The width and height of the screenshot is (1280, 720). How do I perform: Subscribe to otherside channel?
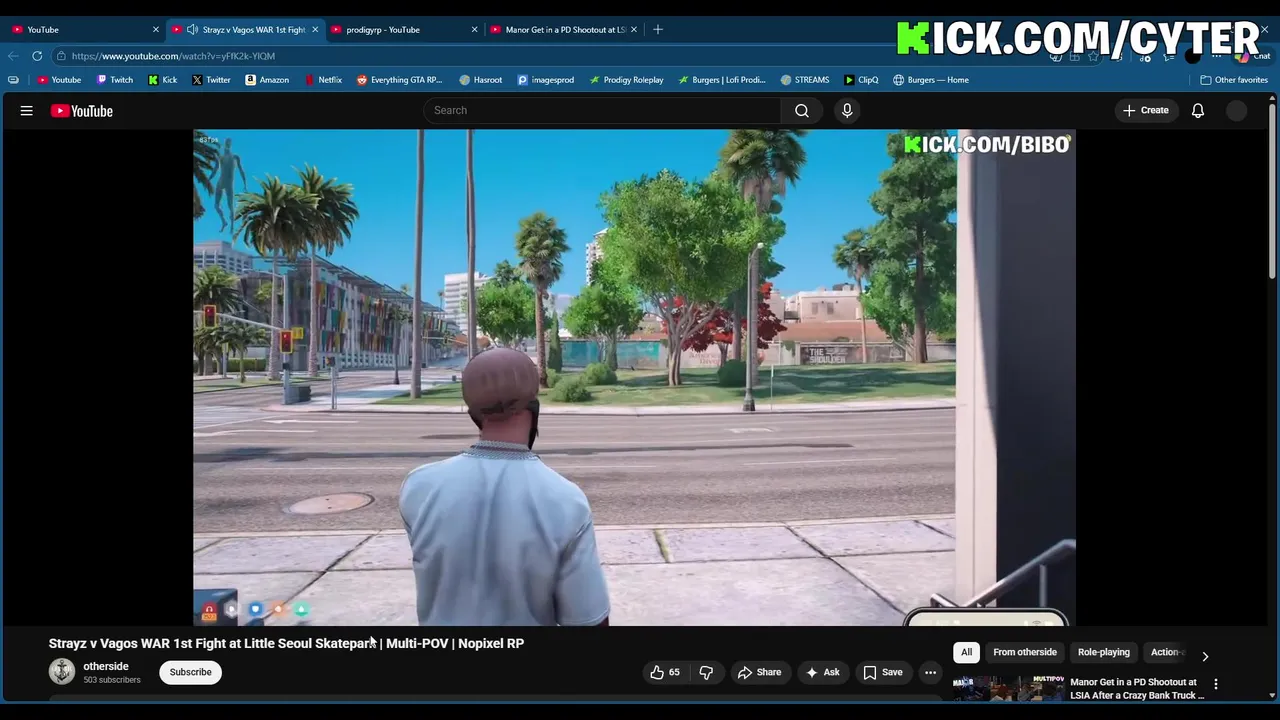tap(190, 672)
